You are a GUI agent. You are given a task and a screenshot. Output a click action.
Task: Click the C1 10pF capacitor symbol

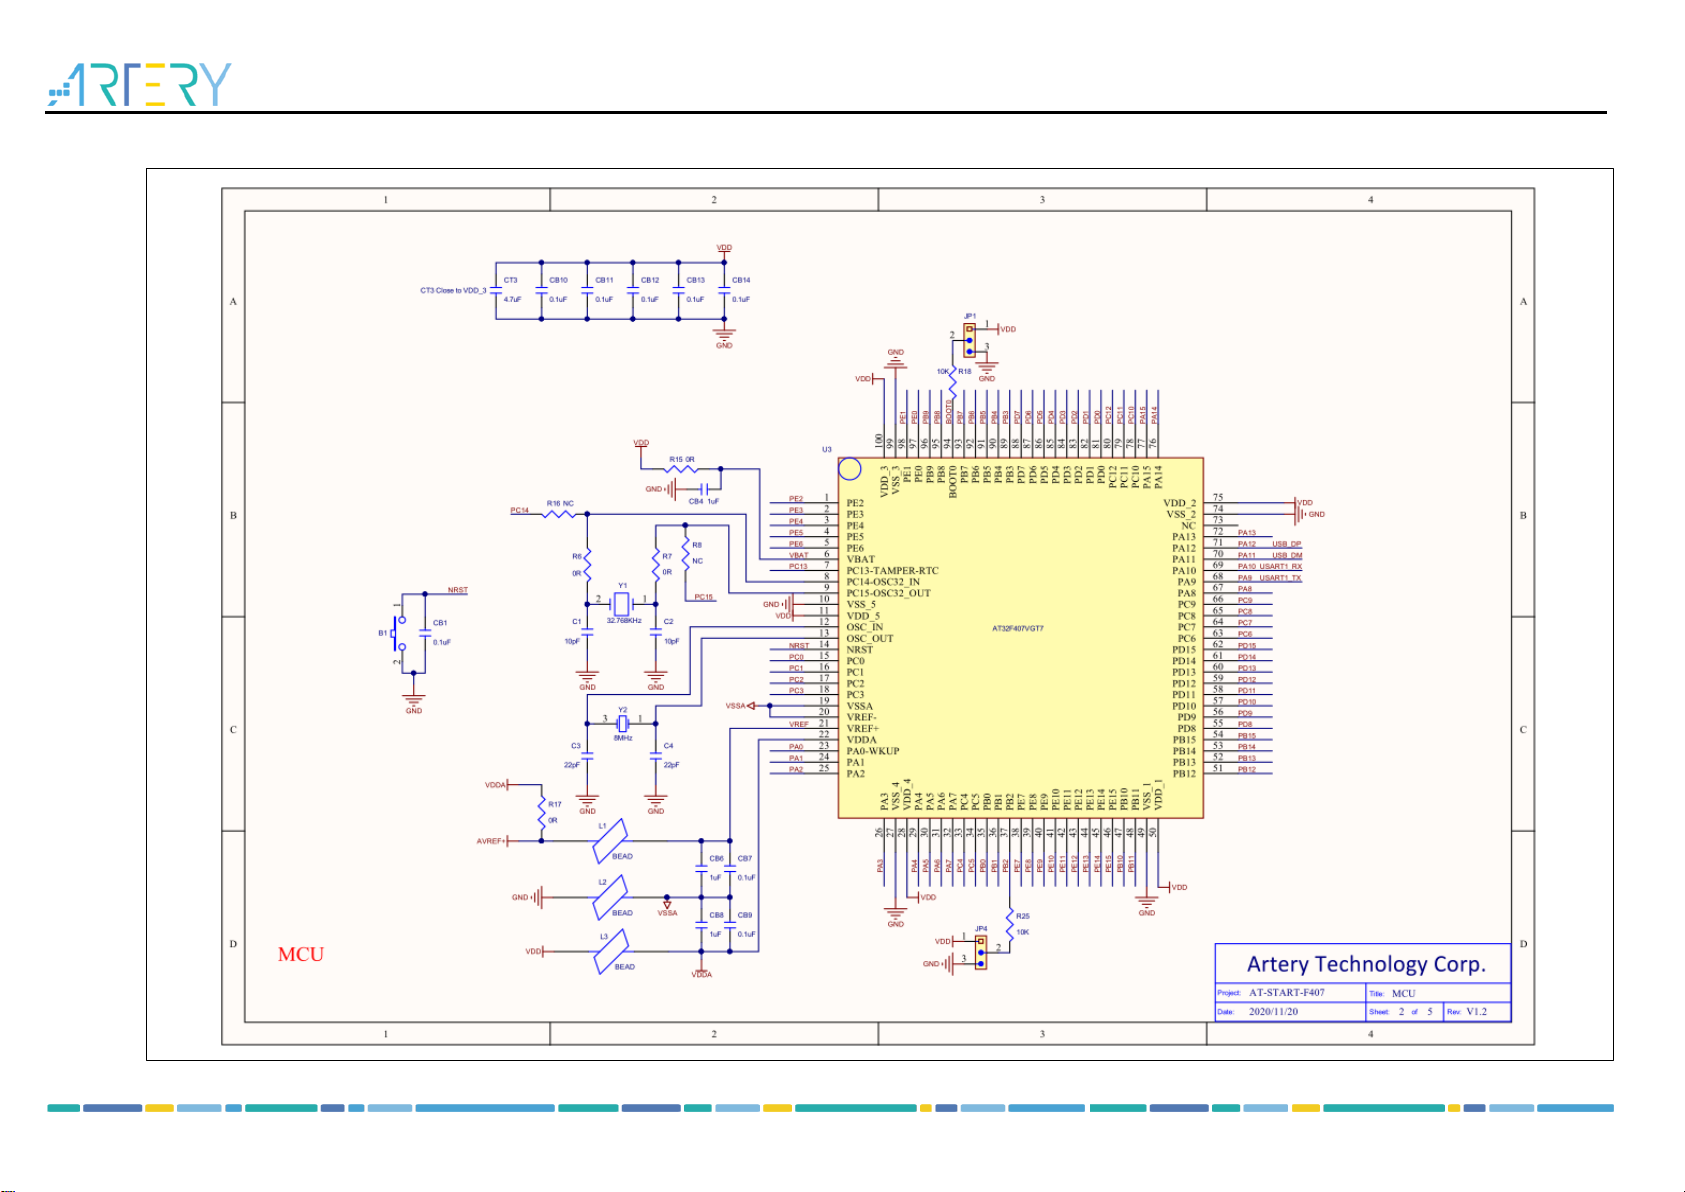click(587, 633)
